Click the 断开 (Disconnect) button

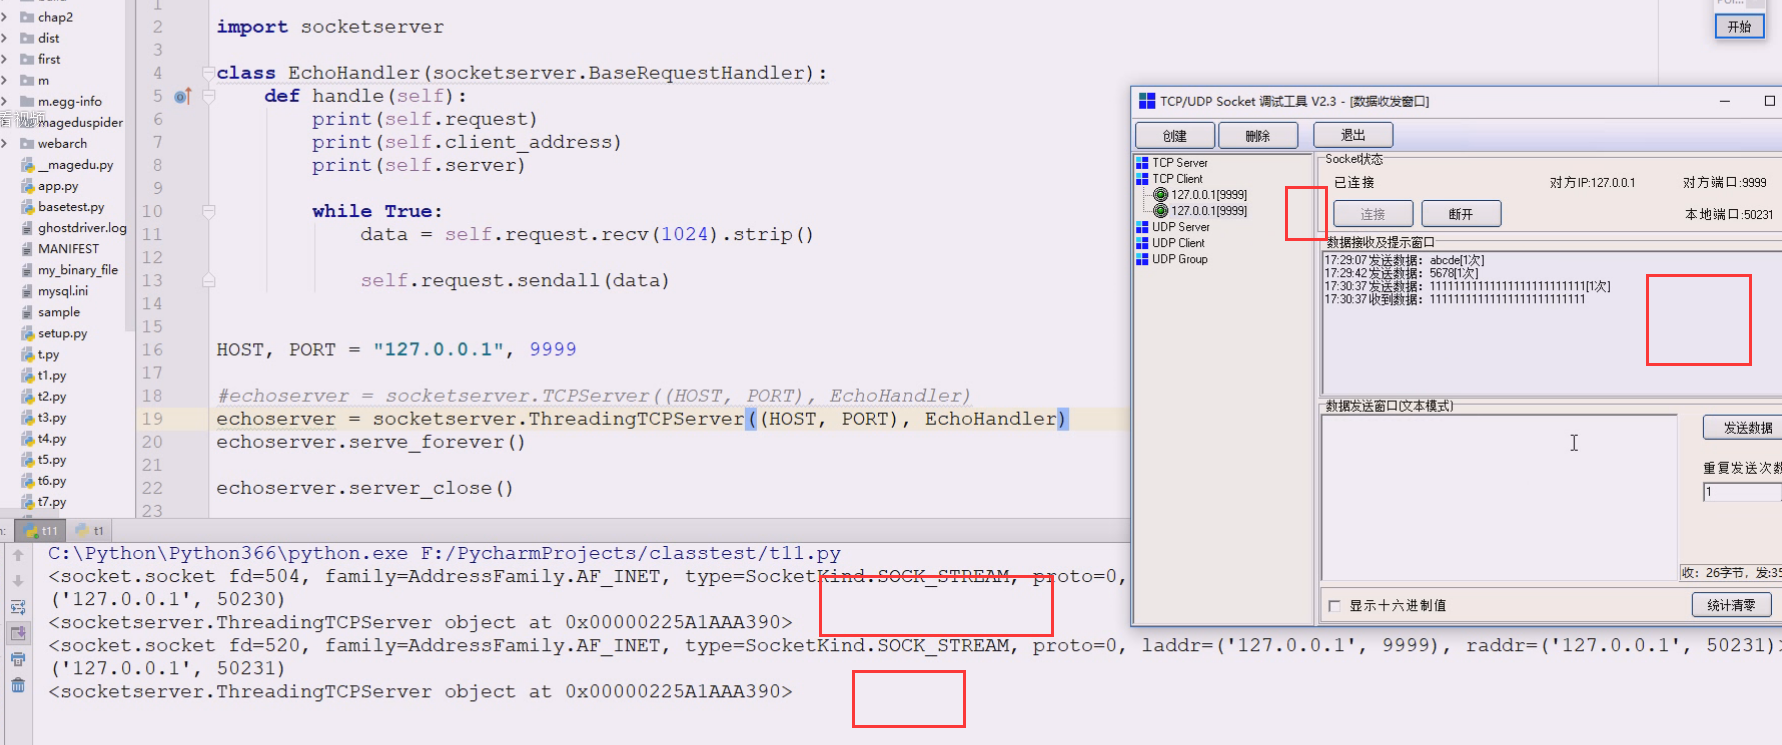(x=1461, y=214)
